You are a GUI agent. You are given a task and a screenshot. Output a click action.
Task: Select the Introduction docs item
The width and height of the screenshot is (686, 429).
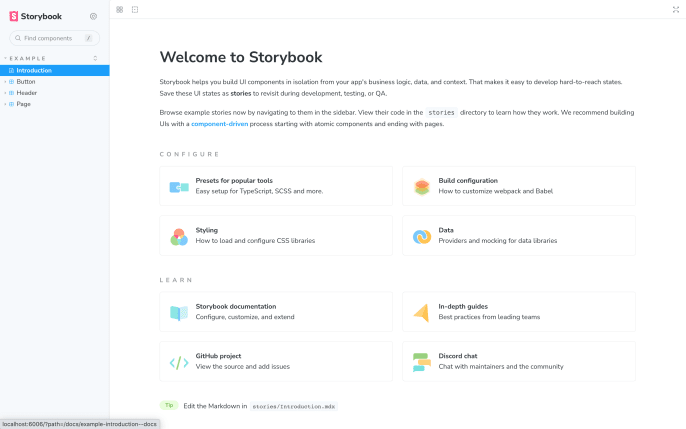pyautogui.click(x=55, y=70)
